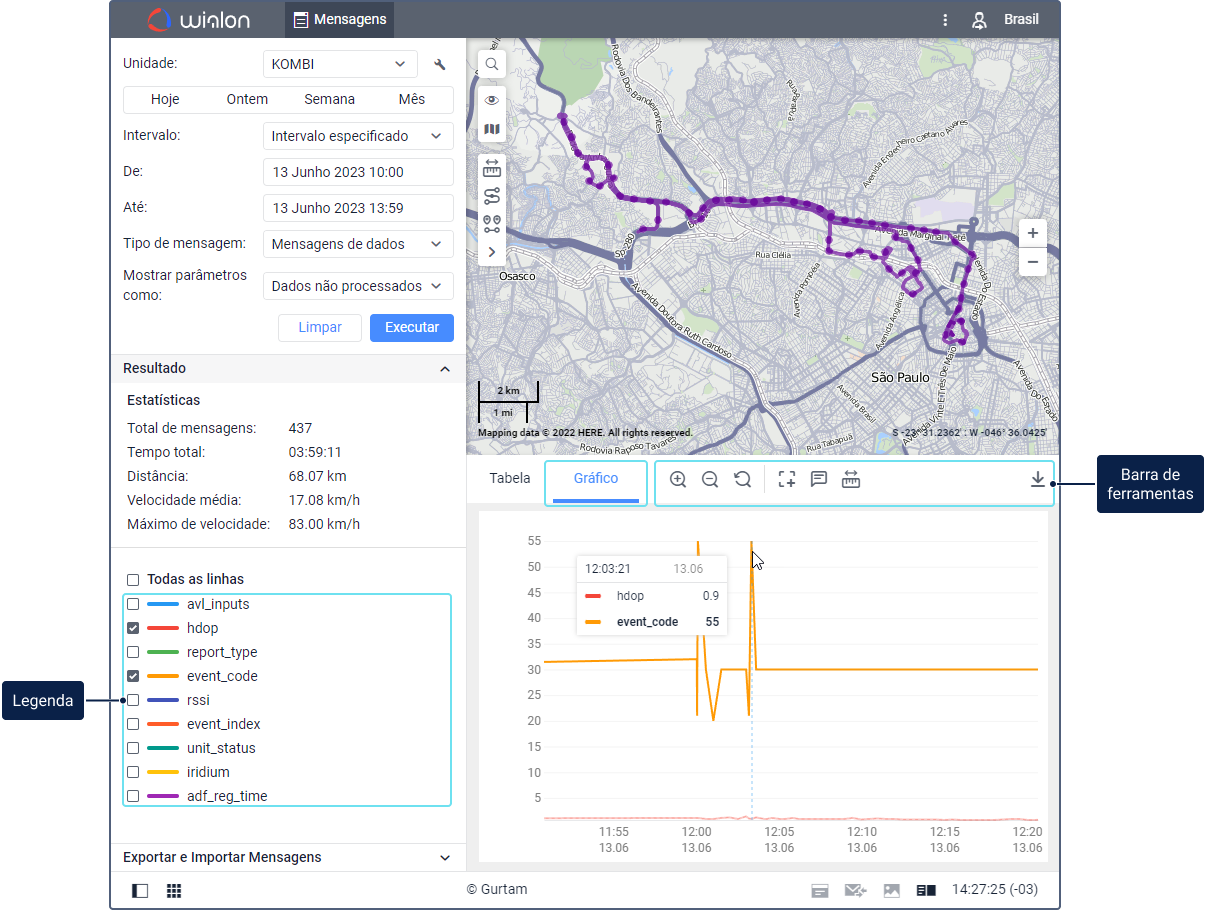The height and width of the screenshot is (910, 1206).
Task: Enable the rssi line checkbox
Action: point(133,700)
